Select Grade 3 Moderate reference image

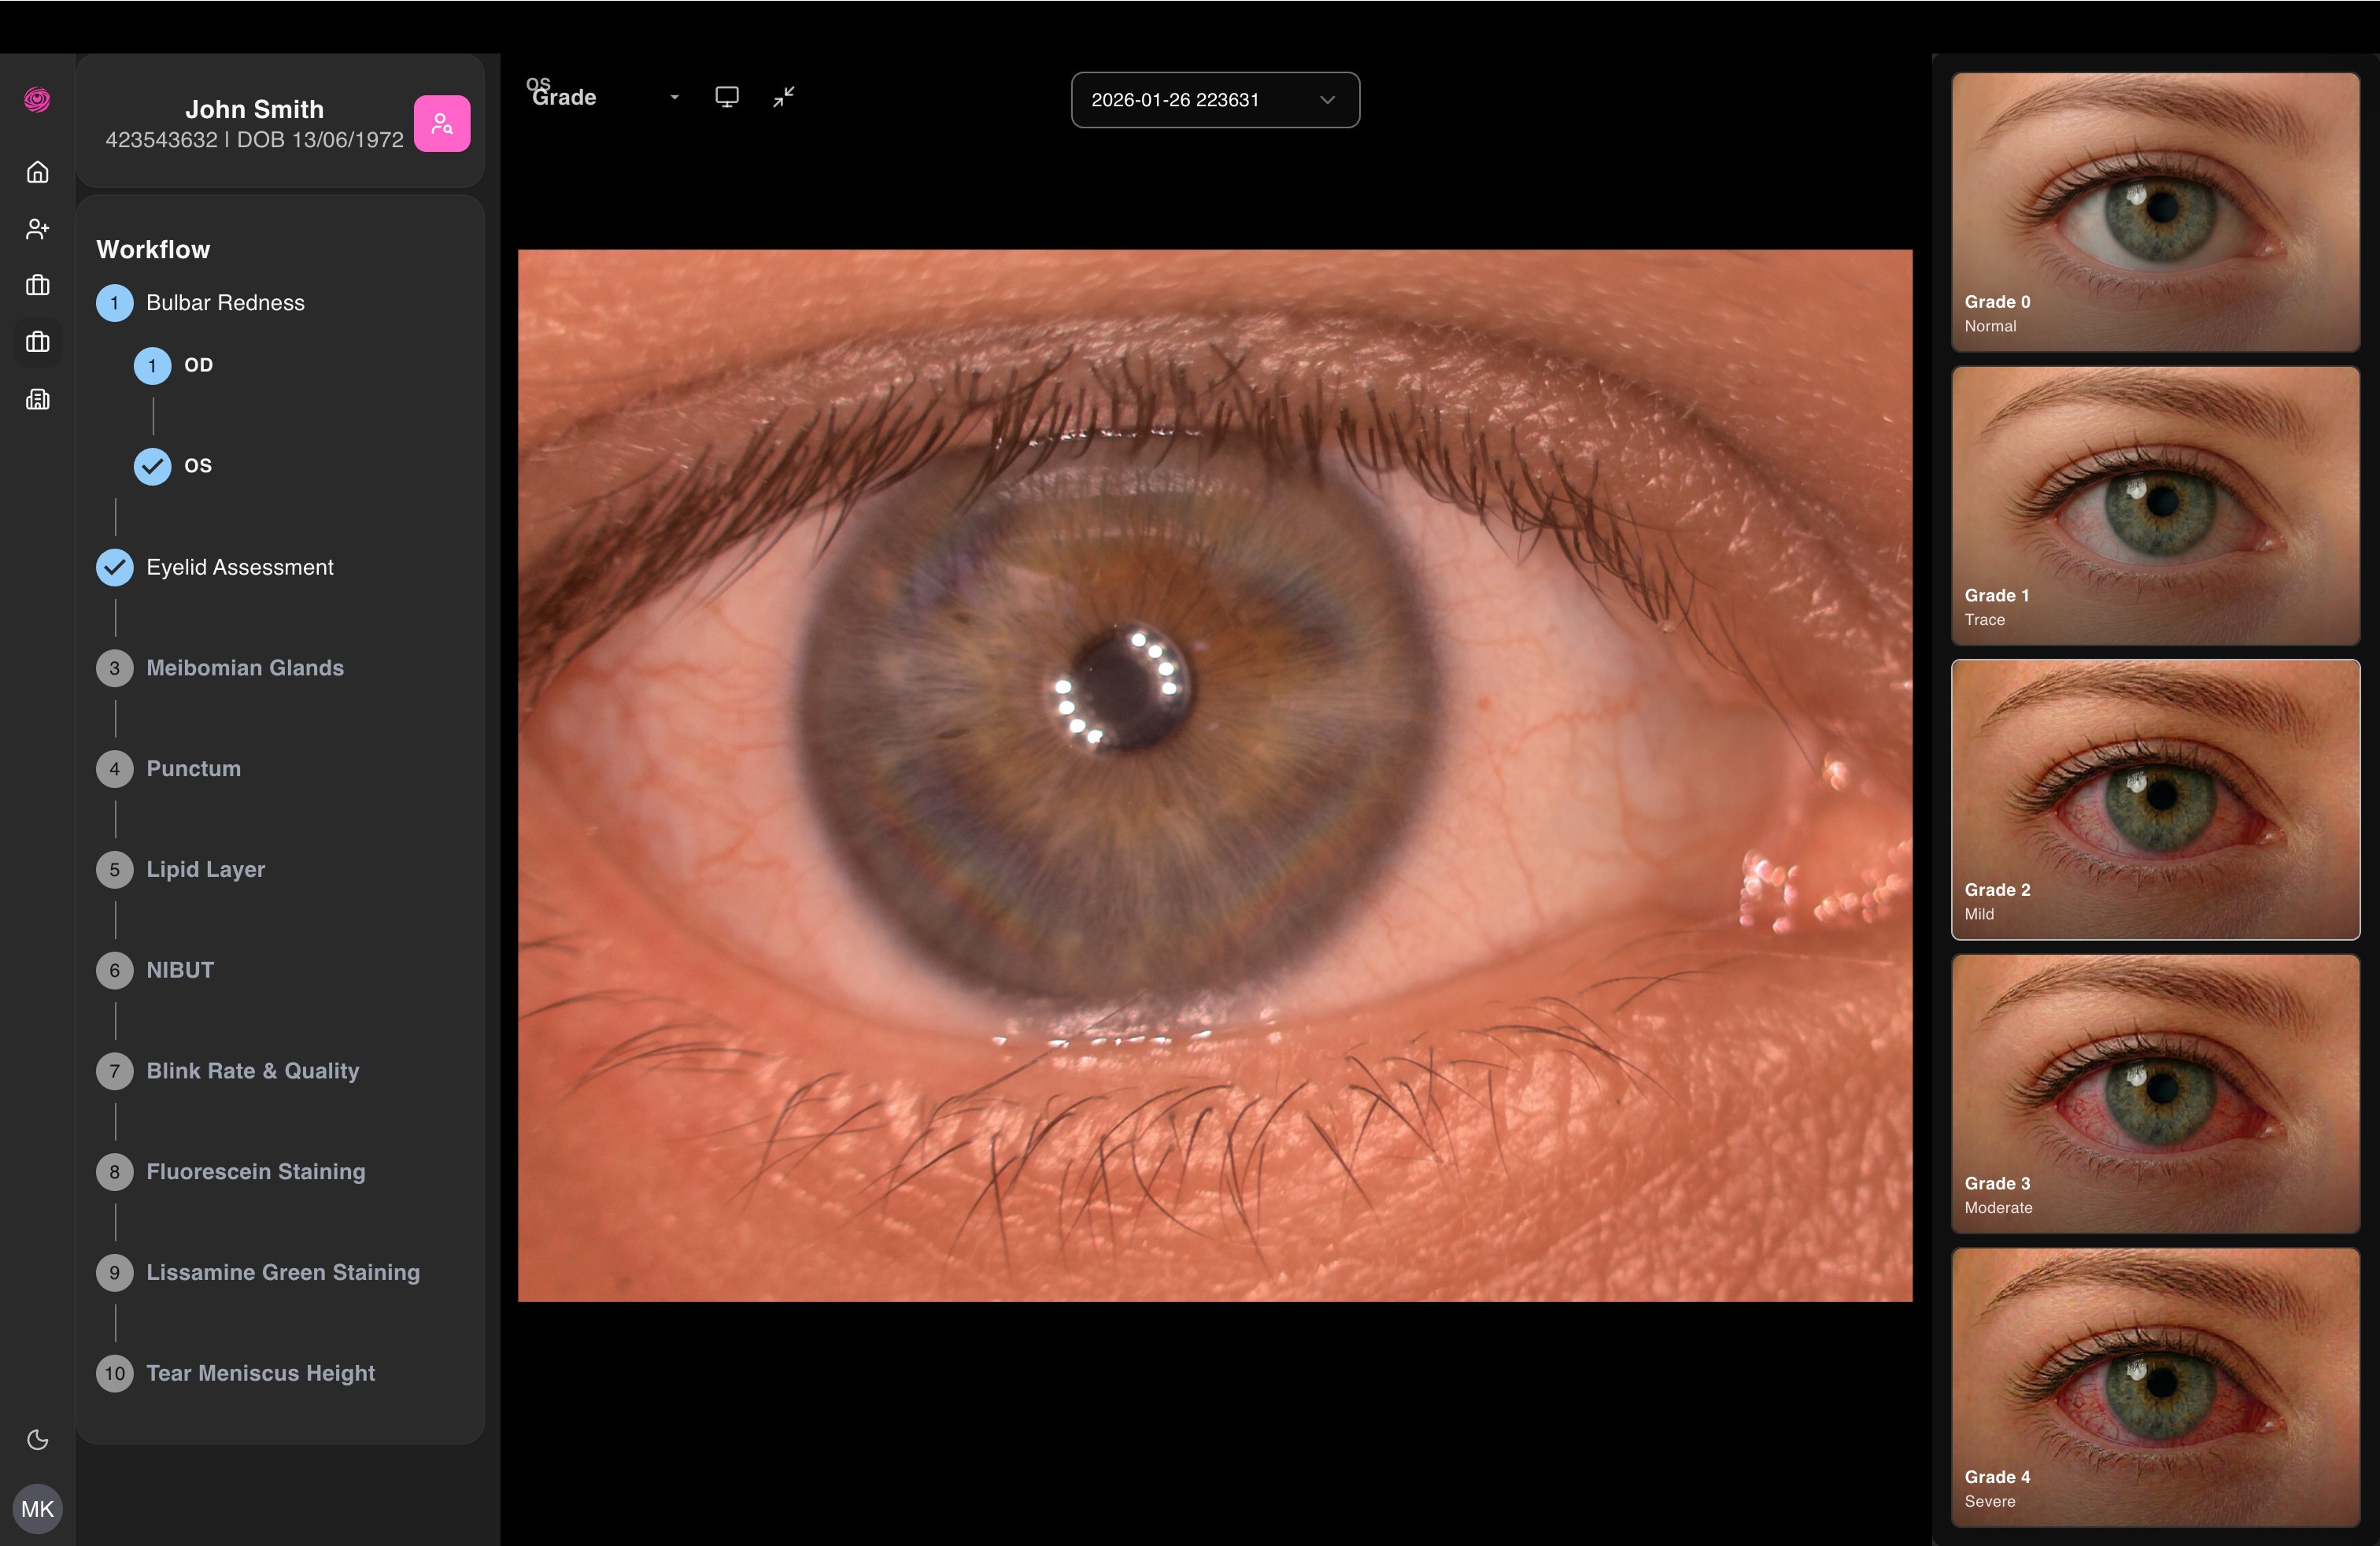2155,1093
